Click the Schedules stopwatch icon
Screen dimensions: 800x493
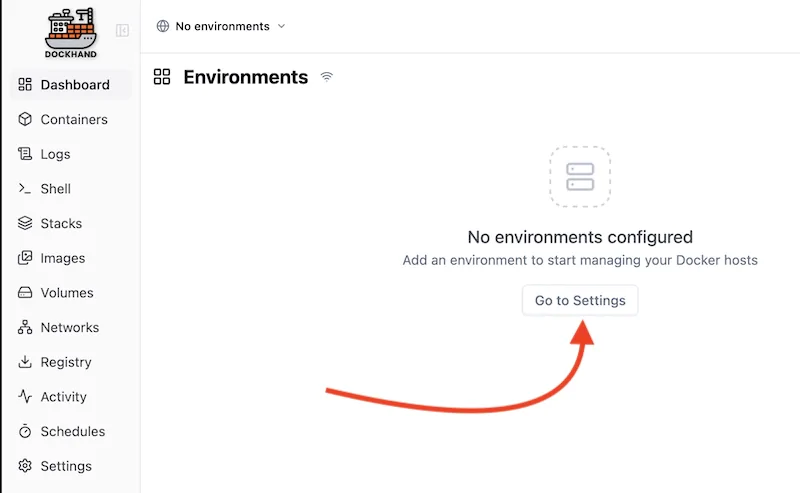[x=25, y=432]
